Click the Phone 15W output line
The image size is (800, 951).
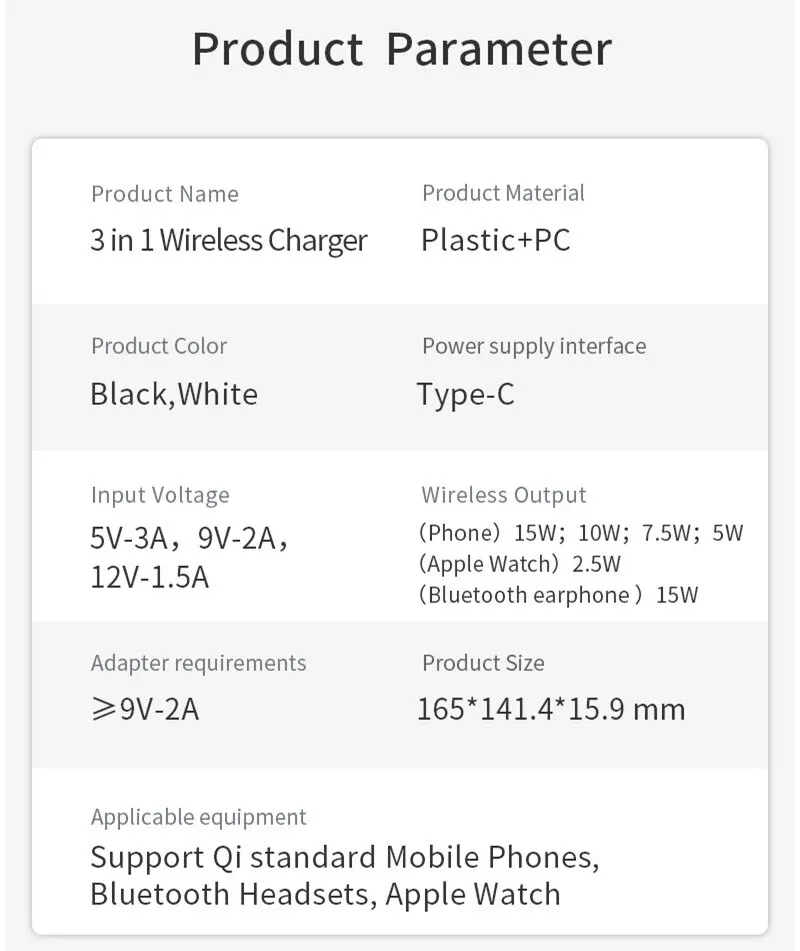(x=581, y=533)
